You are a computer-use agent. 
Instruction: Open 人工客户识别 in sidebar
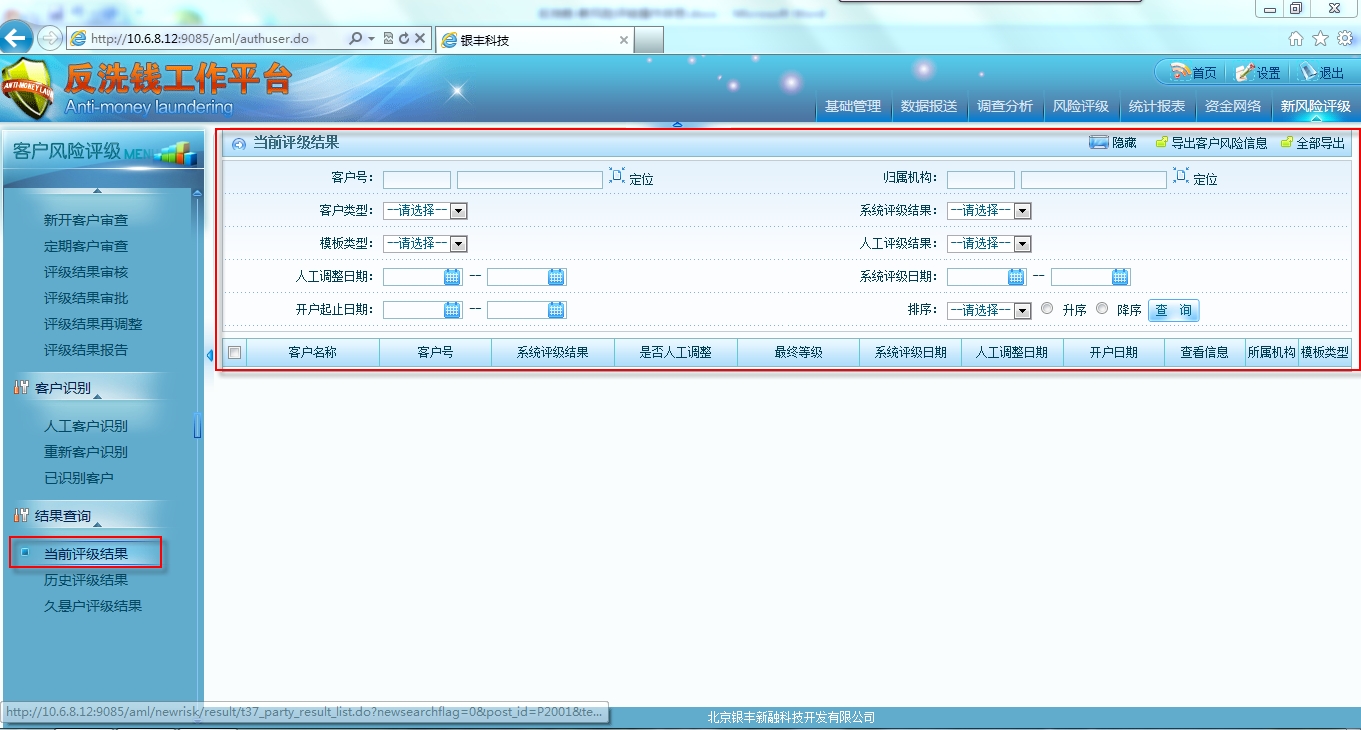[x=86, y=426]
